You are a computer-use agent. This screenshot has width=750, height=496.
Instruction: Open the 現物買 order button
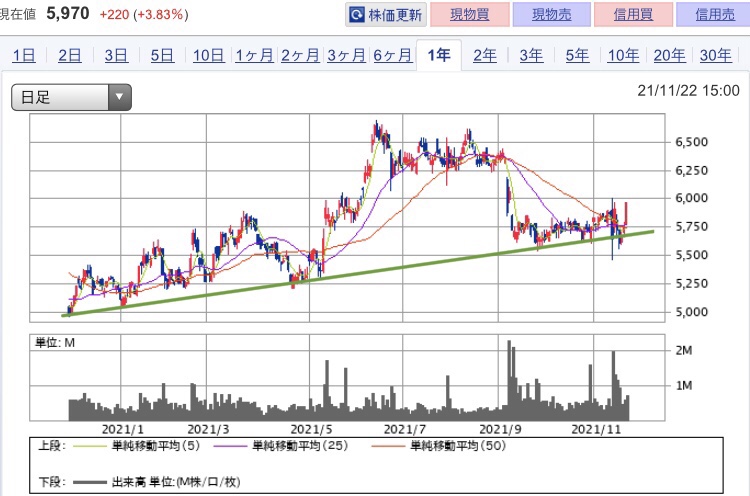[x=470, y=14]
